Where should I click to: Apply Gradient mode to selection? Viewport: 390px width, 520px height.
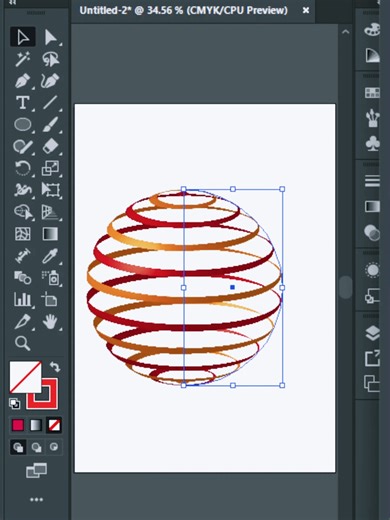tap(36, 425)
